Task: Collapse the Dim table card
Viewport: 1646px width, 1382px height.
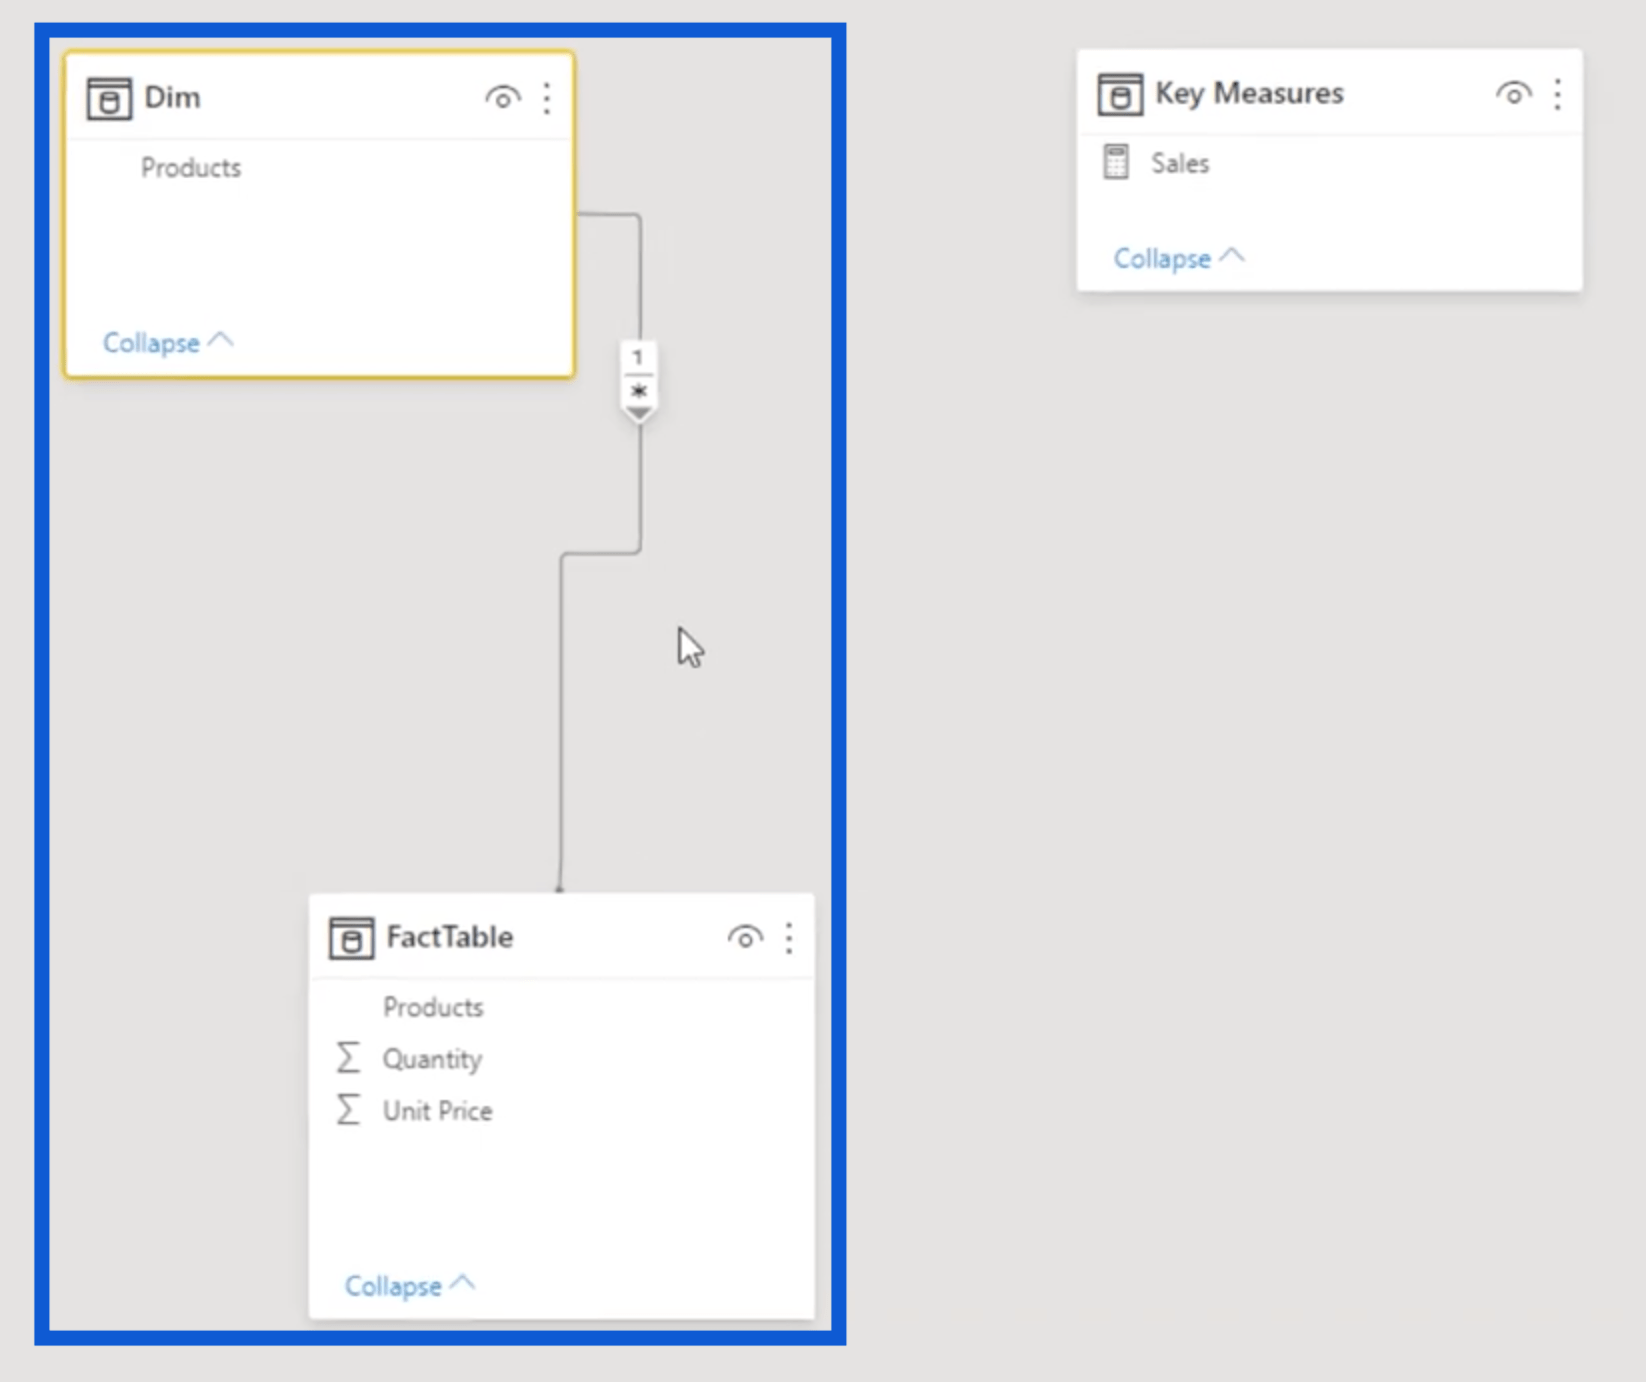Action: (168, 342)
